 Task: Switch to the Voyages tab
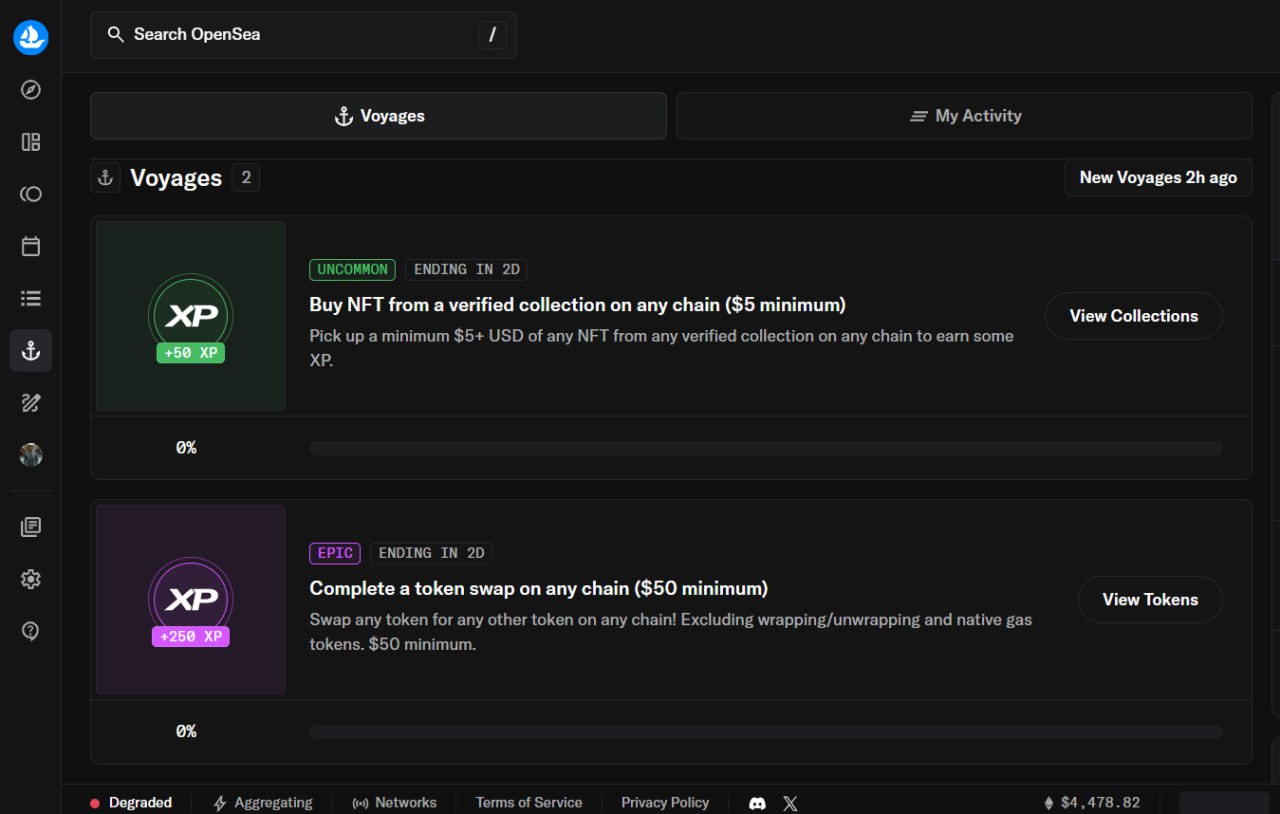[x=378, y=116]
